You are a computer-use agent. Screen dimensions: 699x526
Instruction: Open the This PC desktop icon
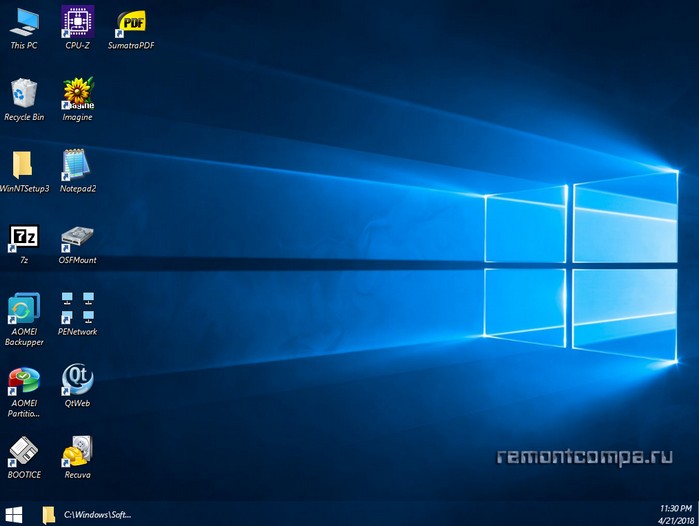[24, 22]
